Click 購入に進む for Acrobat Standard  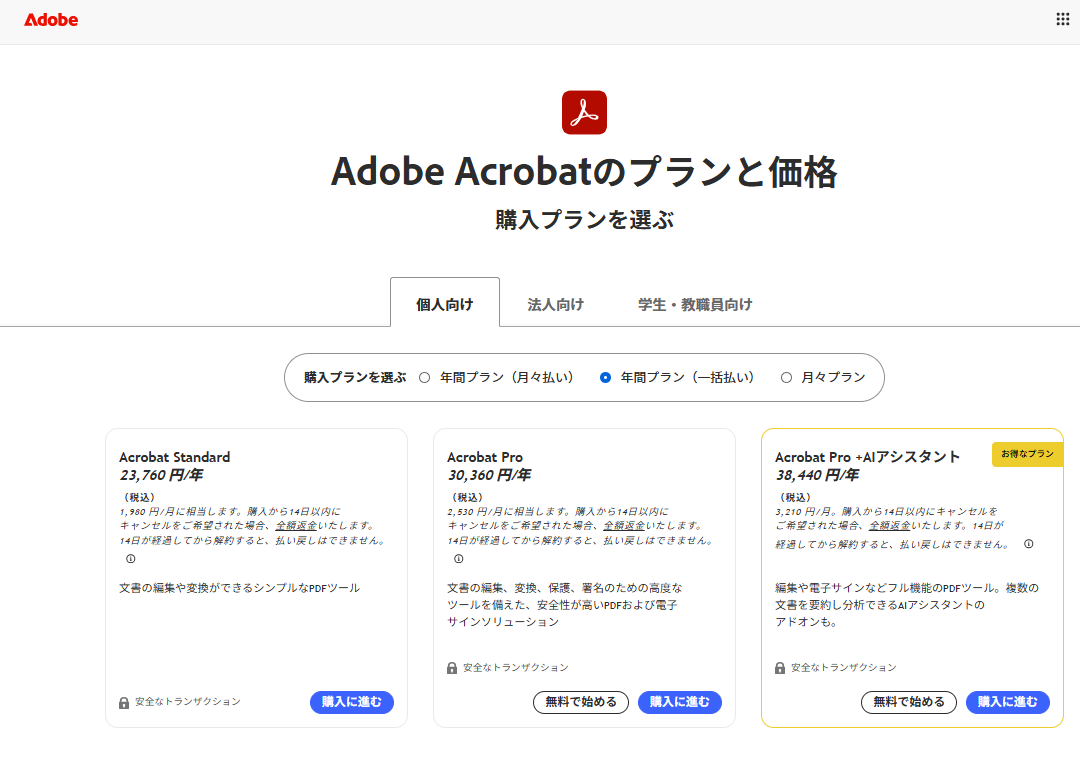pyautogui.click(x=352, y=702)
